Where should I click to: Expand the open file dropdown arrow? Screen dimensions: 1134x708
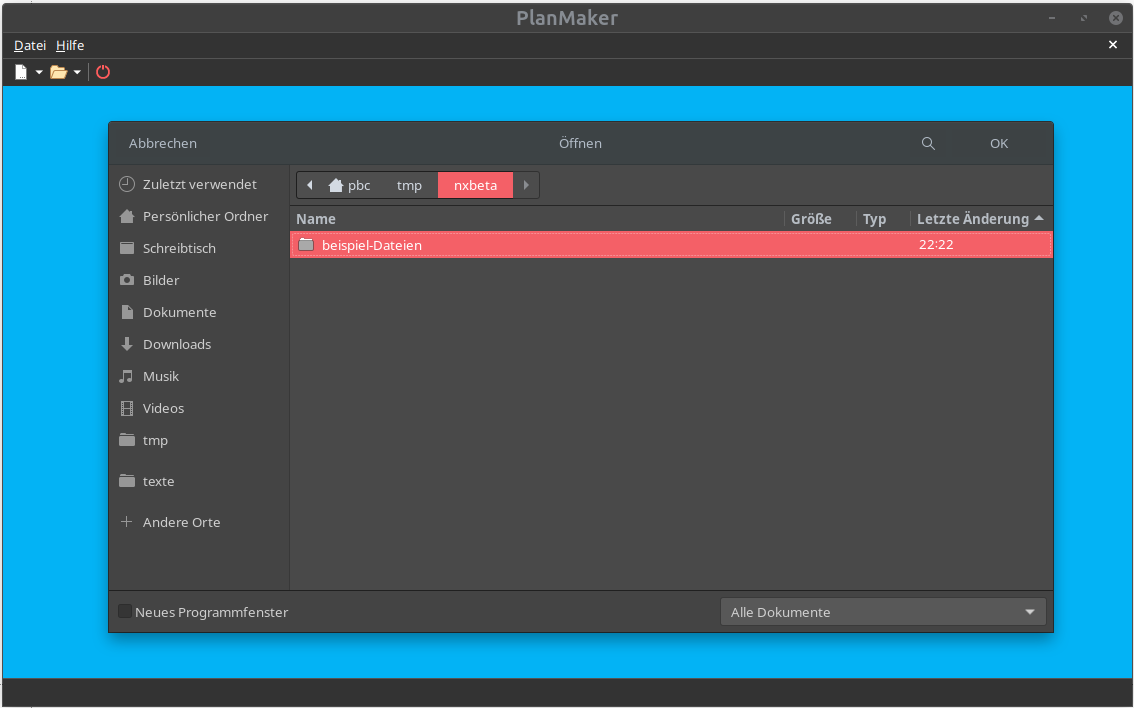pyautogui.click(x=77, y=72)
